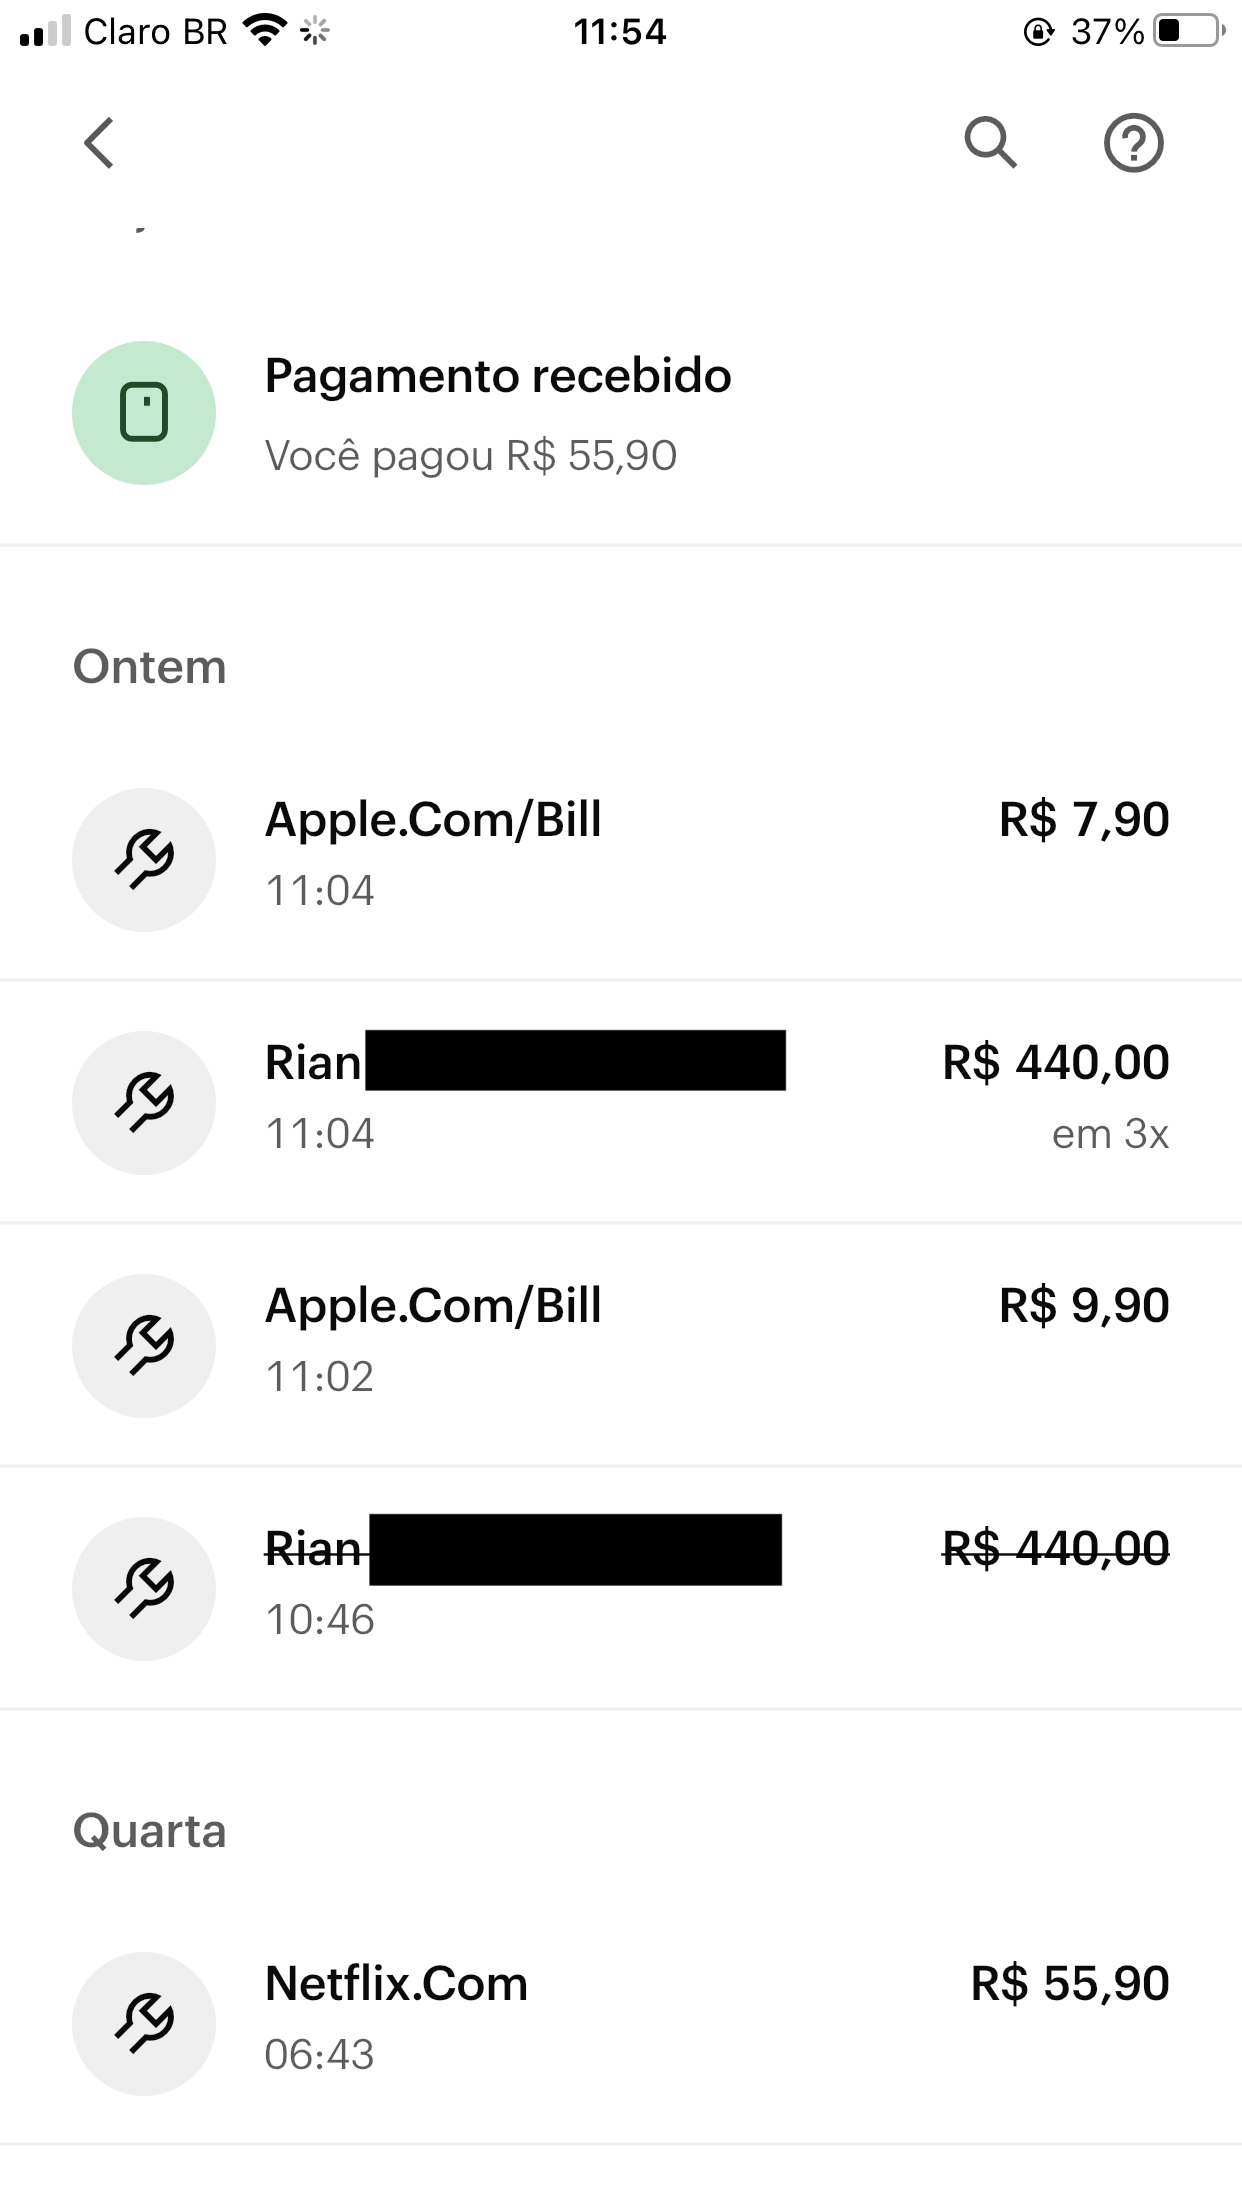This screenshot has height=2208, width=1242.
Task: Open the search magnifier icon
Action: [990, 143]
